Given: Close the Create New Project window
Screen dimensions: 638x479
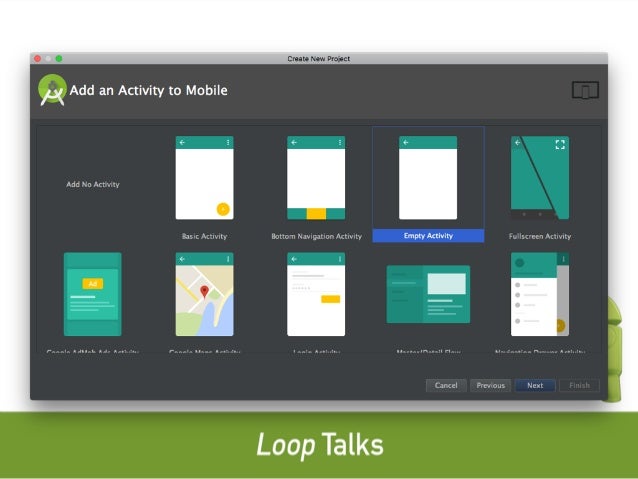Looking at the screenshot, I should pos(37,59).
